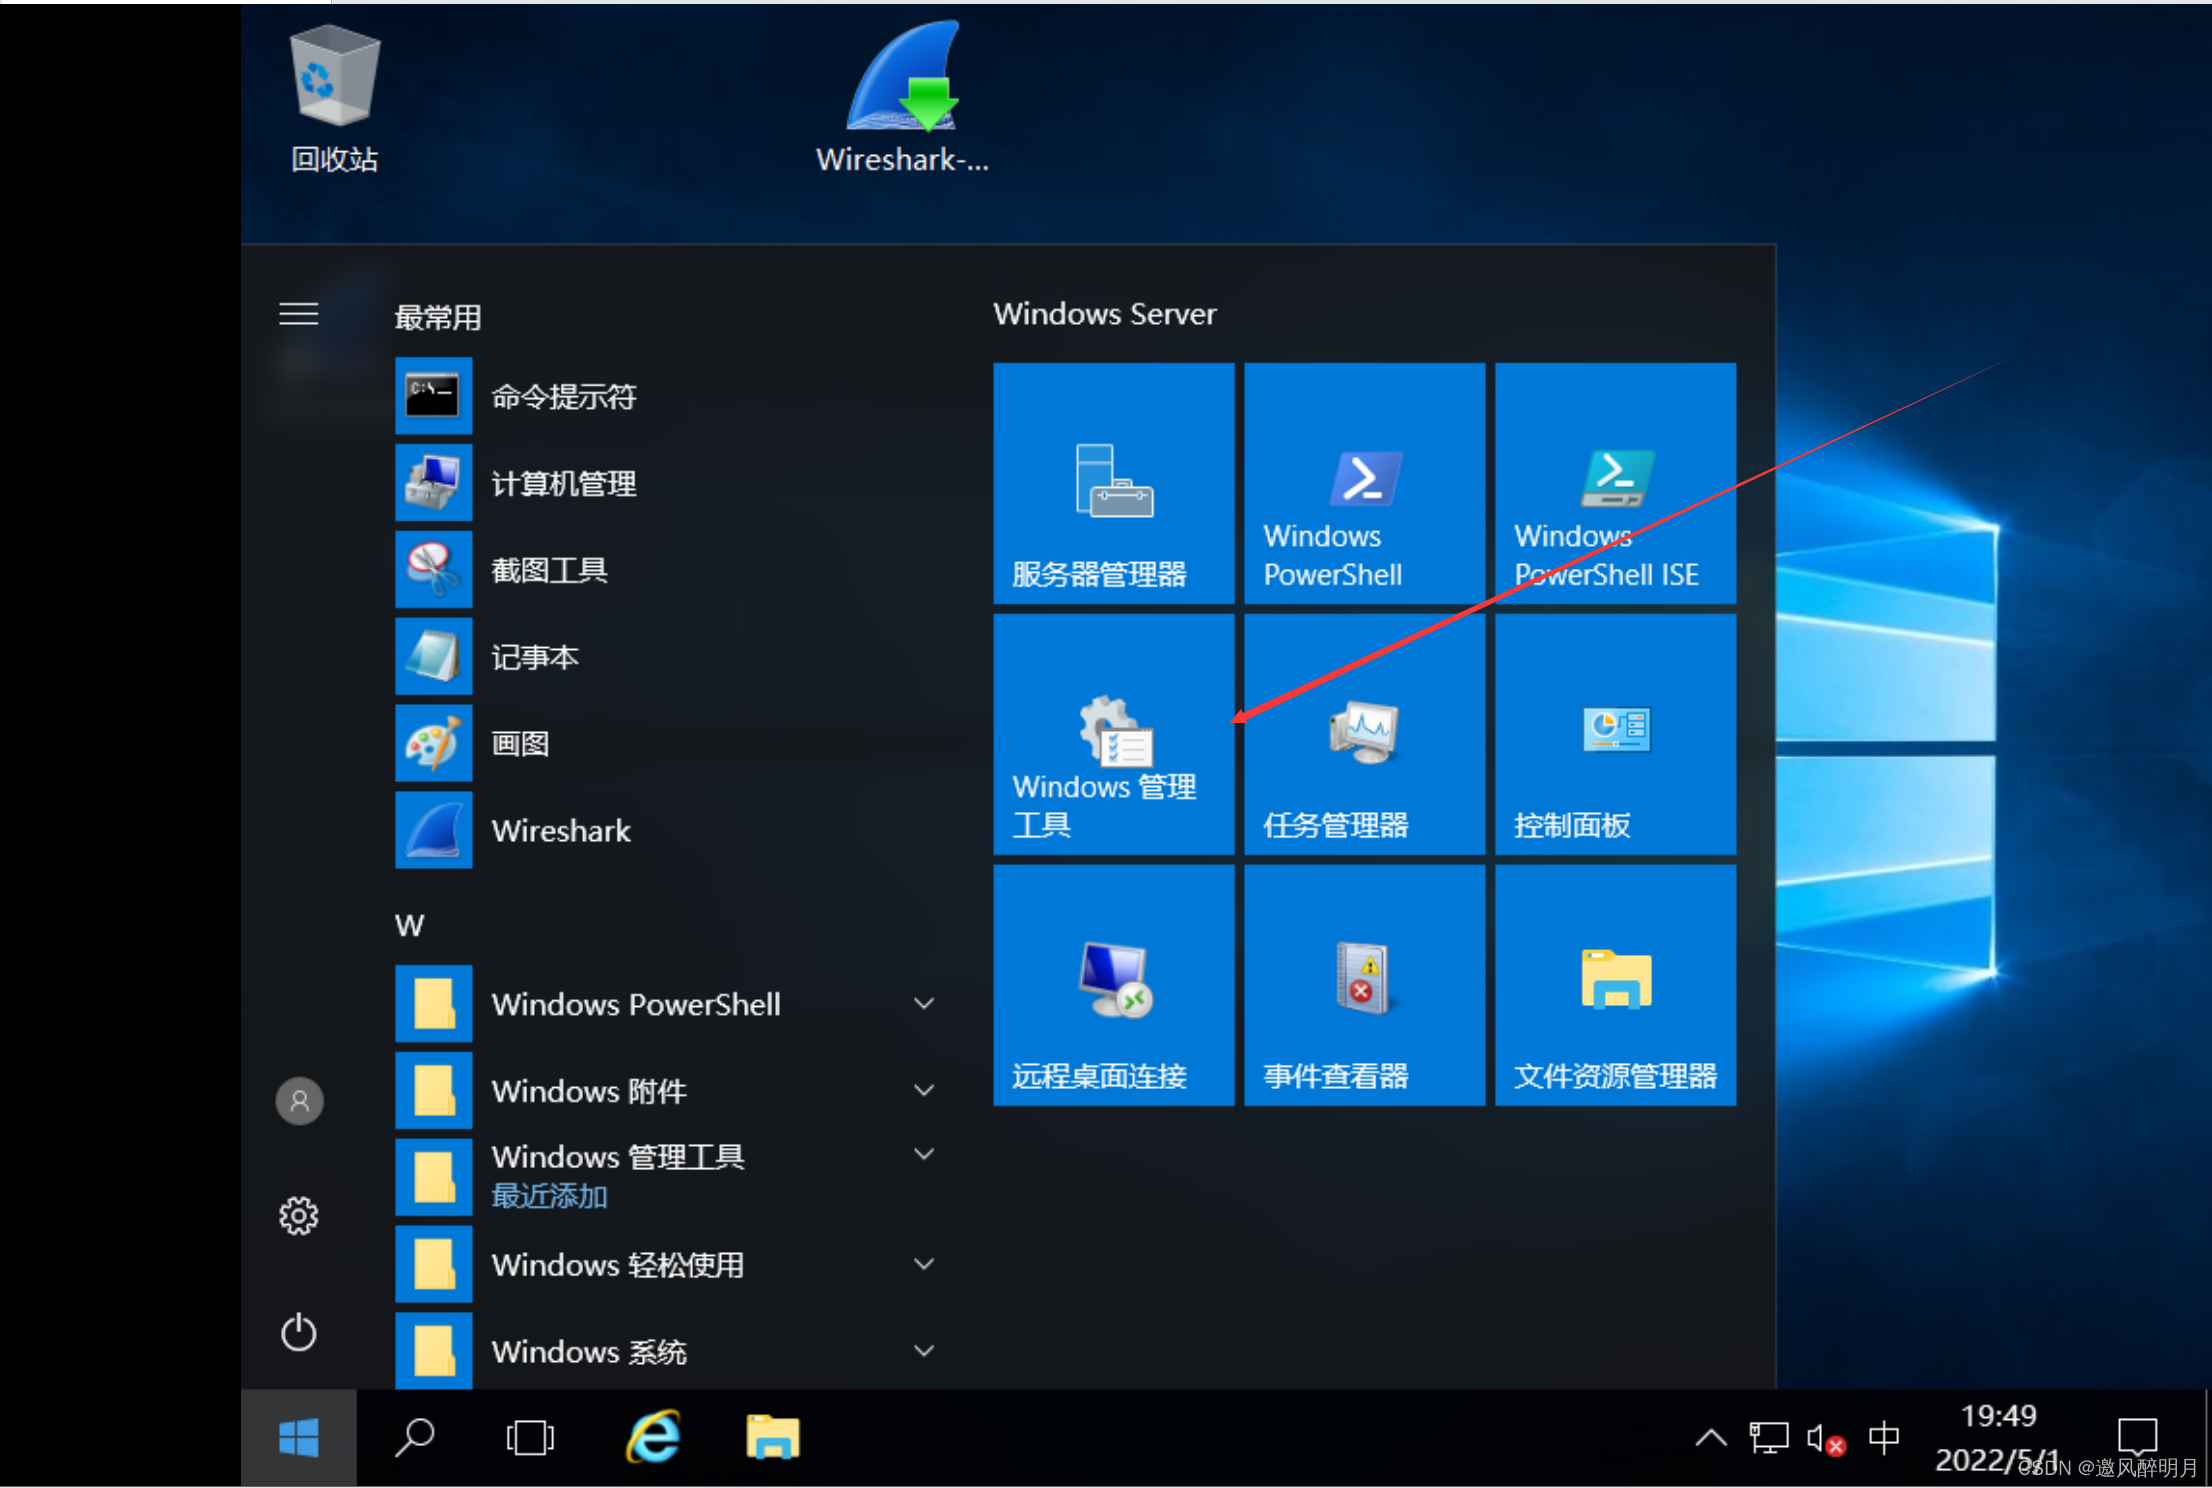Start the 远程桌面连接 tile

1113,986
